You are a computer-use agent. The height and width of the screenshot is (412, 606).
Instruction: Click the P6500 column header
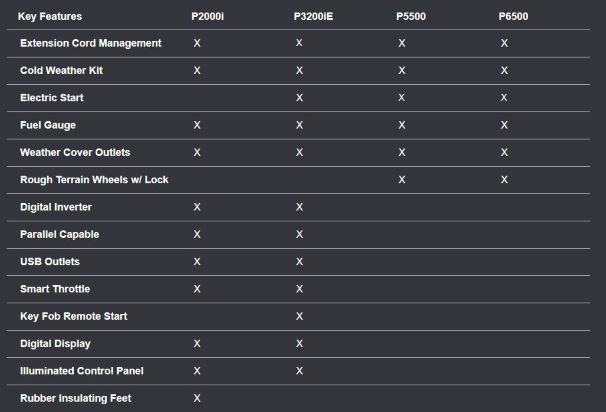(x=514, y=17)
